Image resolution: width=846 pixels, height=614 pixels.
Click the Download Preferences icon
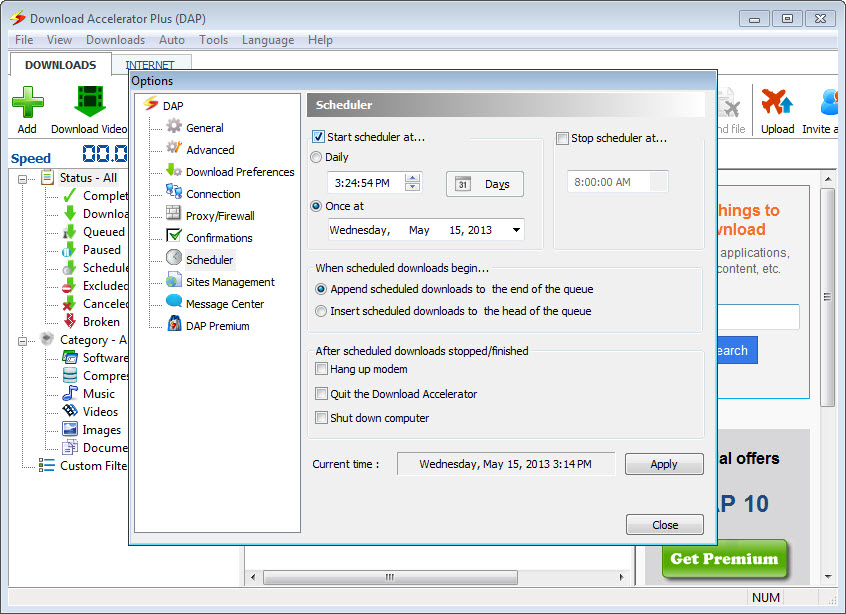coord(174,170)
